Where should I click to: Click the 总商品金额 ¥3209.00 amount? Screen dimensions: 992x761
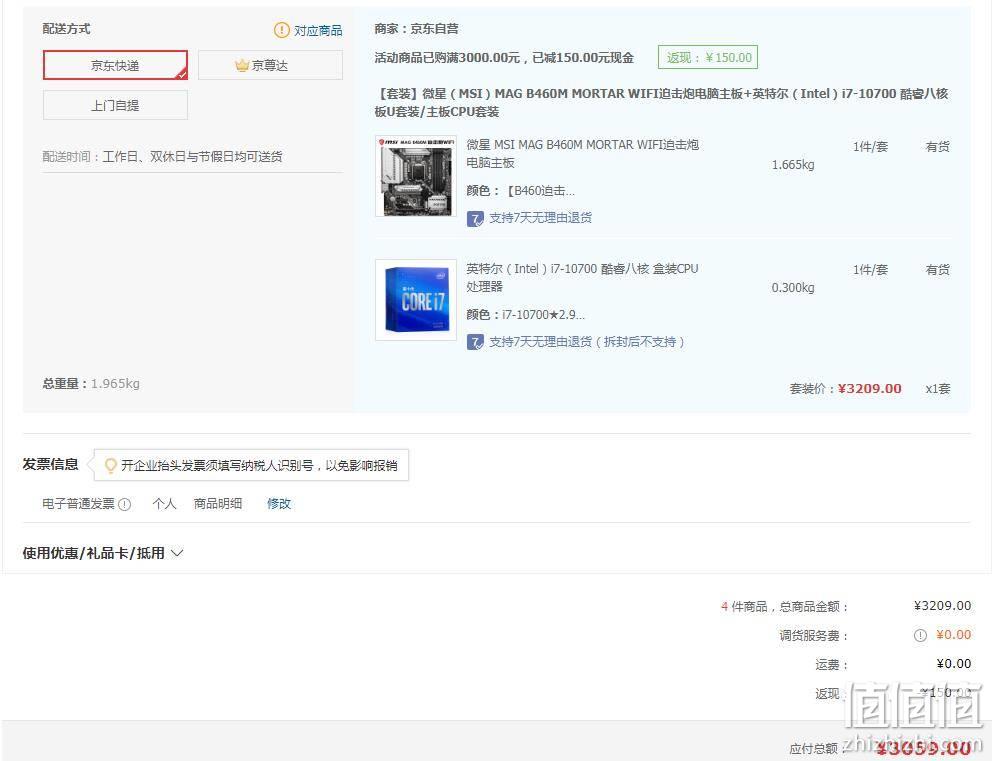tap(942, 605)
